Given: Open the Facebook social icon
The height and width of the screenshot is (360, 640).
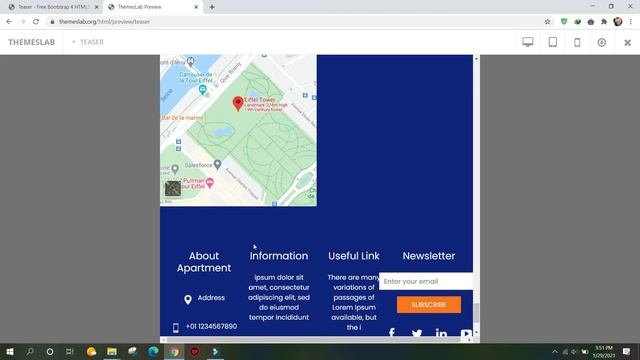Looking at the screenshot, I should [x=392, y=333].
